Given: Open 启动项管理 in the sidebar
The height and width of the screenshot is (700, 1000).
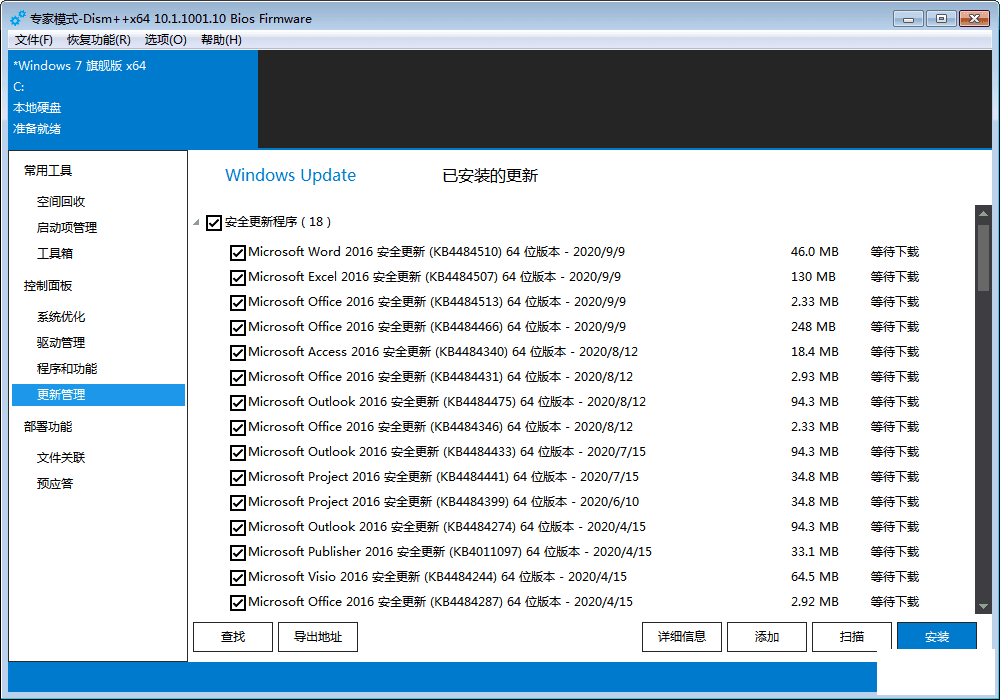Looking at the screenshot, I should click(67, 228).
